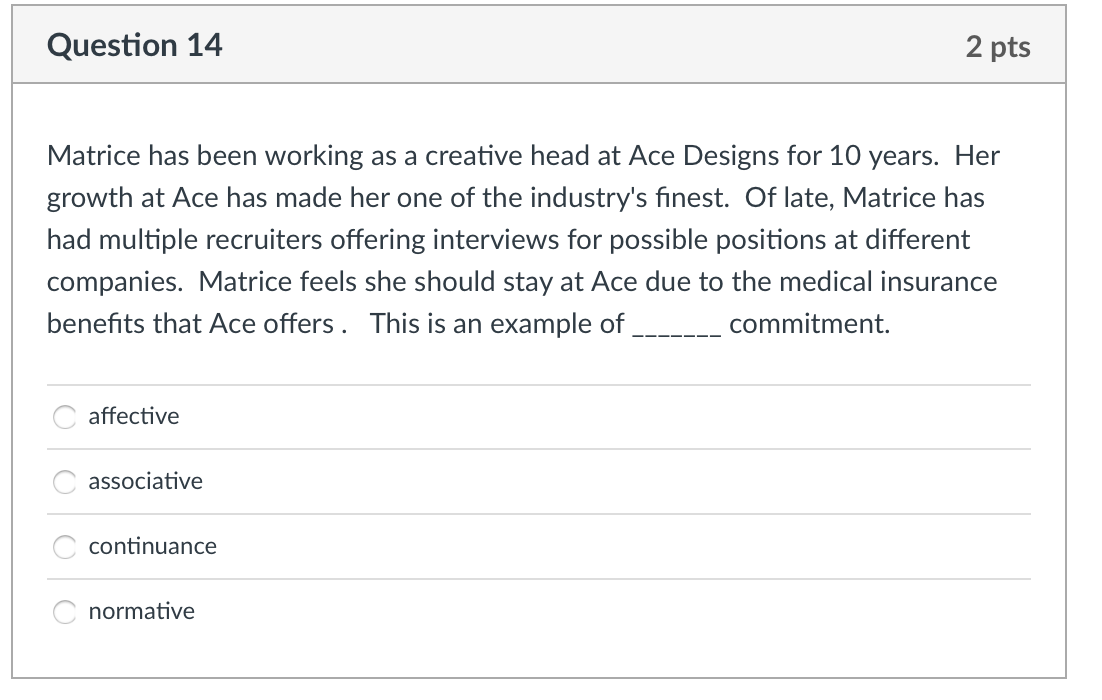Viewport: 1102px width, 700px height.
Task: Click the blank line before 'commitment'
Action: (x=677, y=326)
